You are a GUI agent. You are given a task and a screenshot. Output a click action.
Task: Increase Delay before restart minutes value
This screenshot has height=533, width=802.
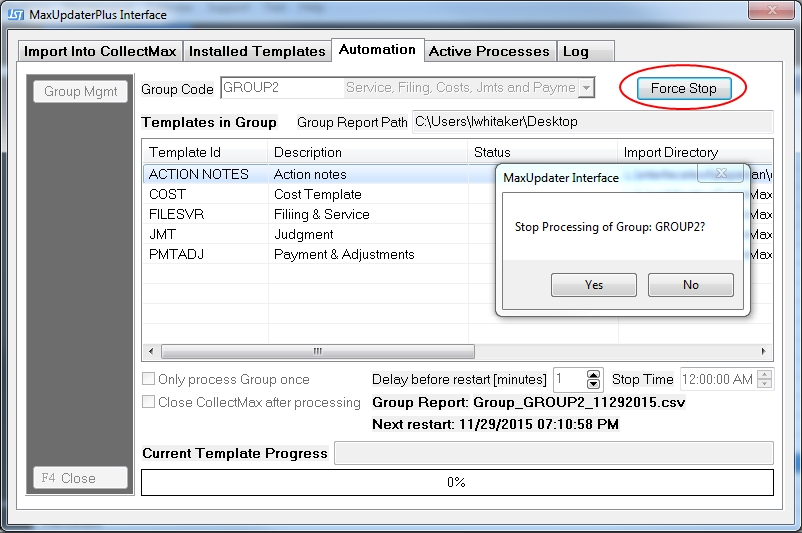(593, 375)
